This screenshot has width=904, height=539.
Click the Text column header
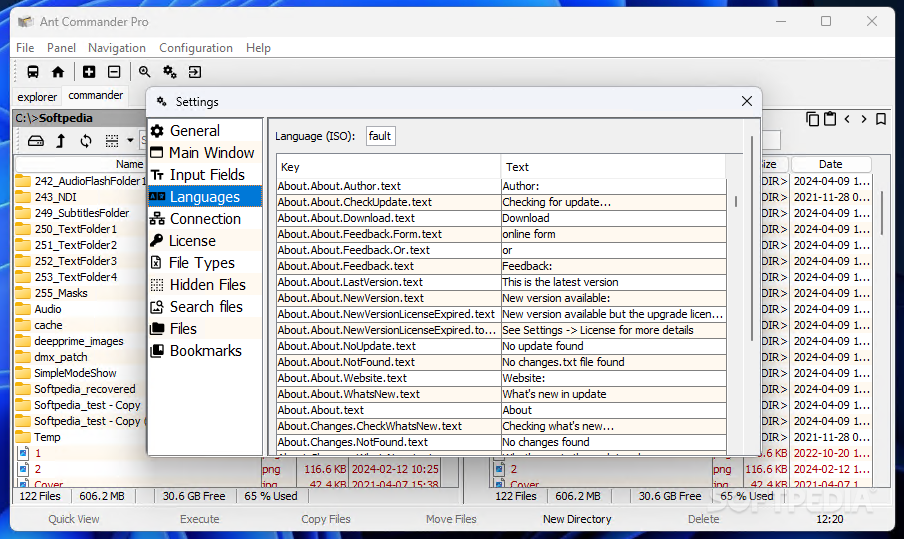(613, 167)
